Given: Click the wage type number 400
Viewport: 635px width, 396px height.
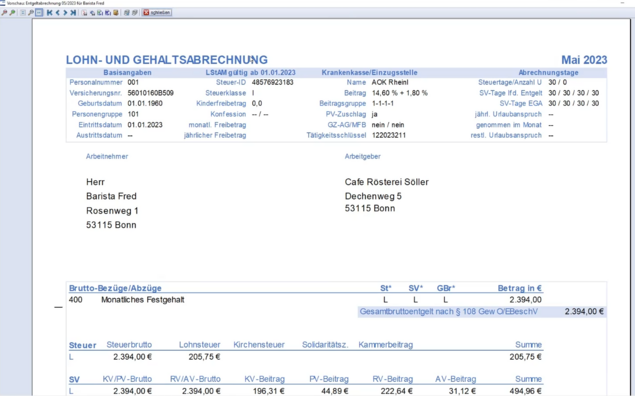Looking at the screenshot, I should pos(76,300).
